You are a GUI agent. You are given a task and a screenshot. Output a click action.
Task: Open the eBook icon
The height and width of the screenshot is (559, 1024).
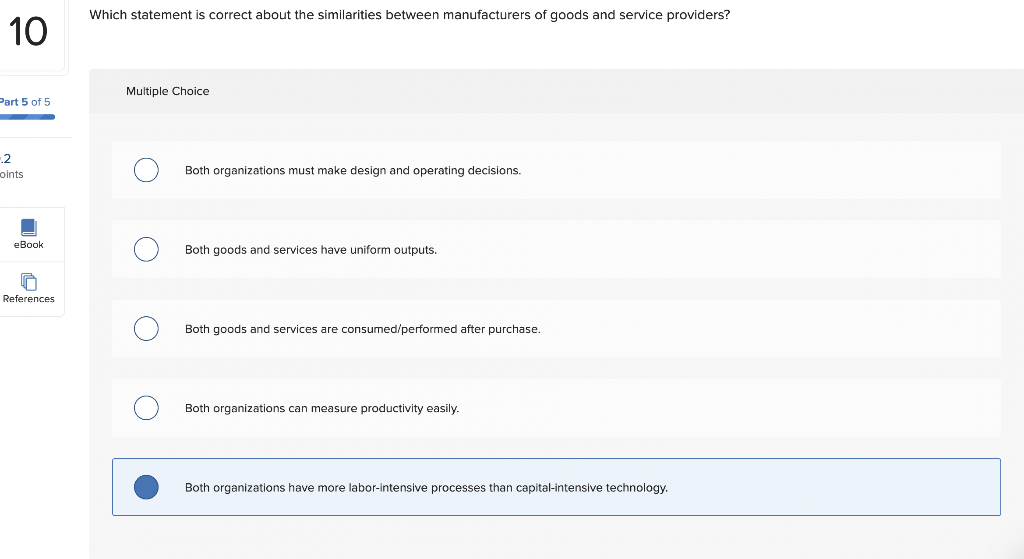click(x=28, y=227)
